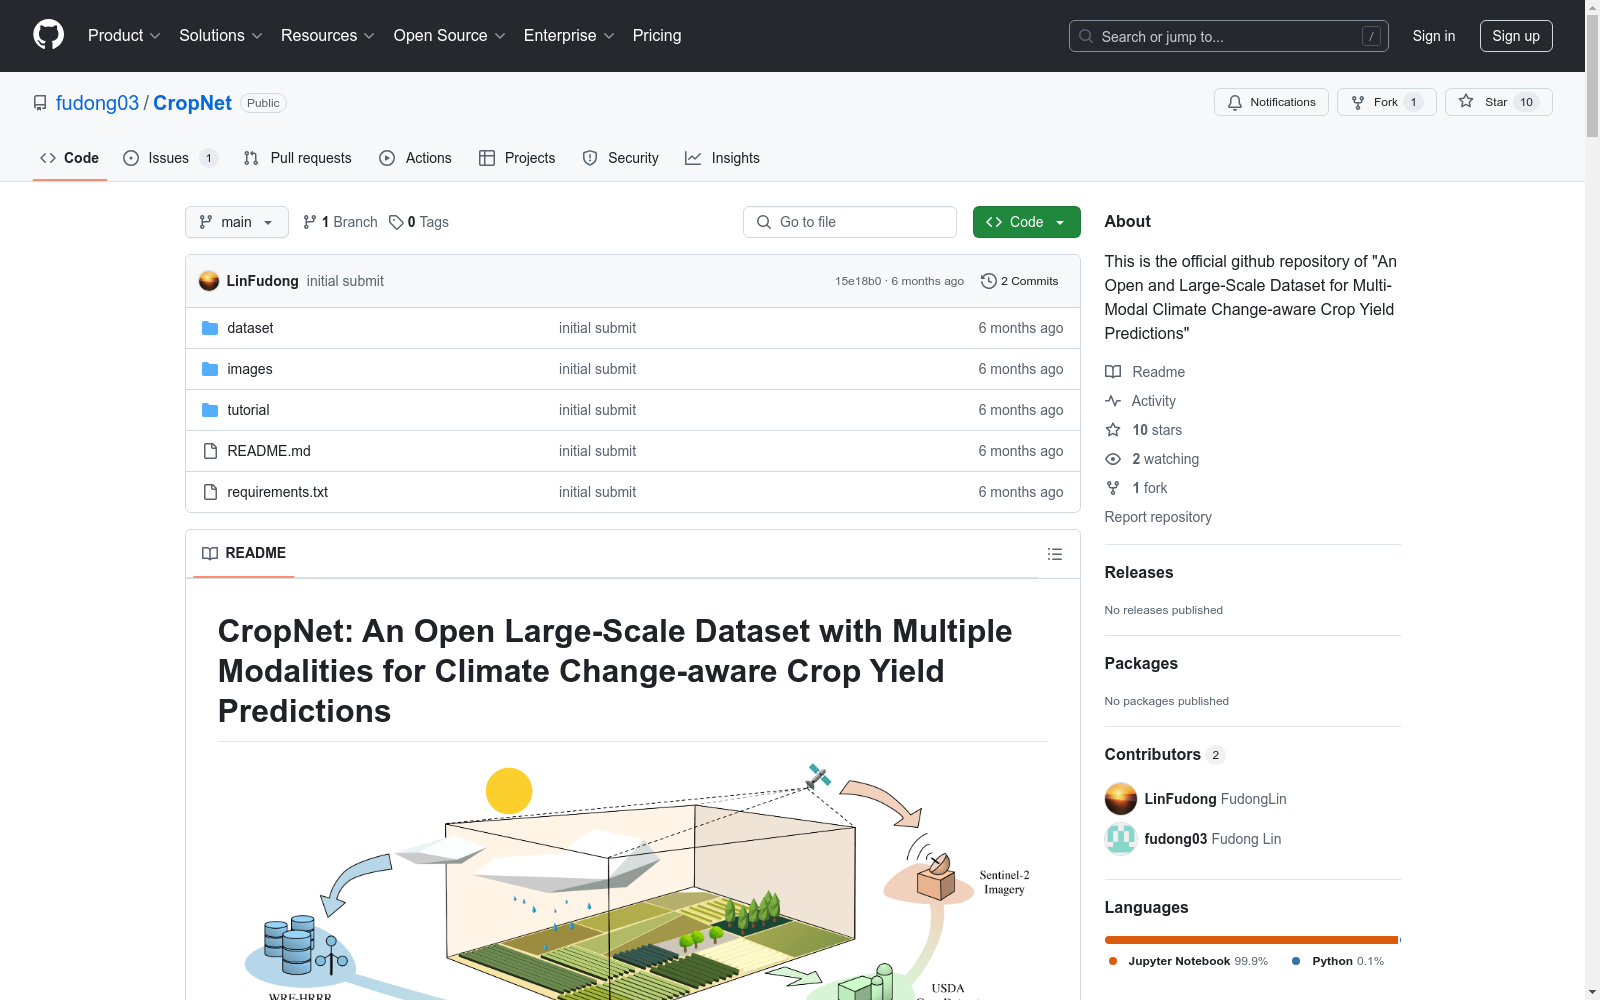Open the Security tab

coord(620,158)
